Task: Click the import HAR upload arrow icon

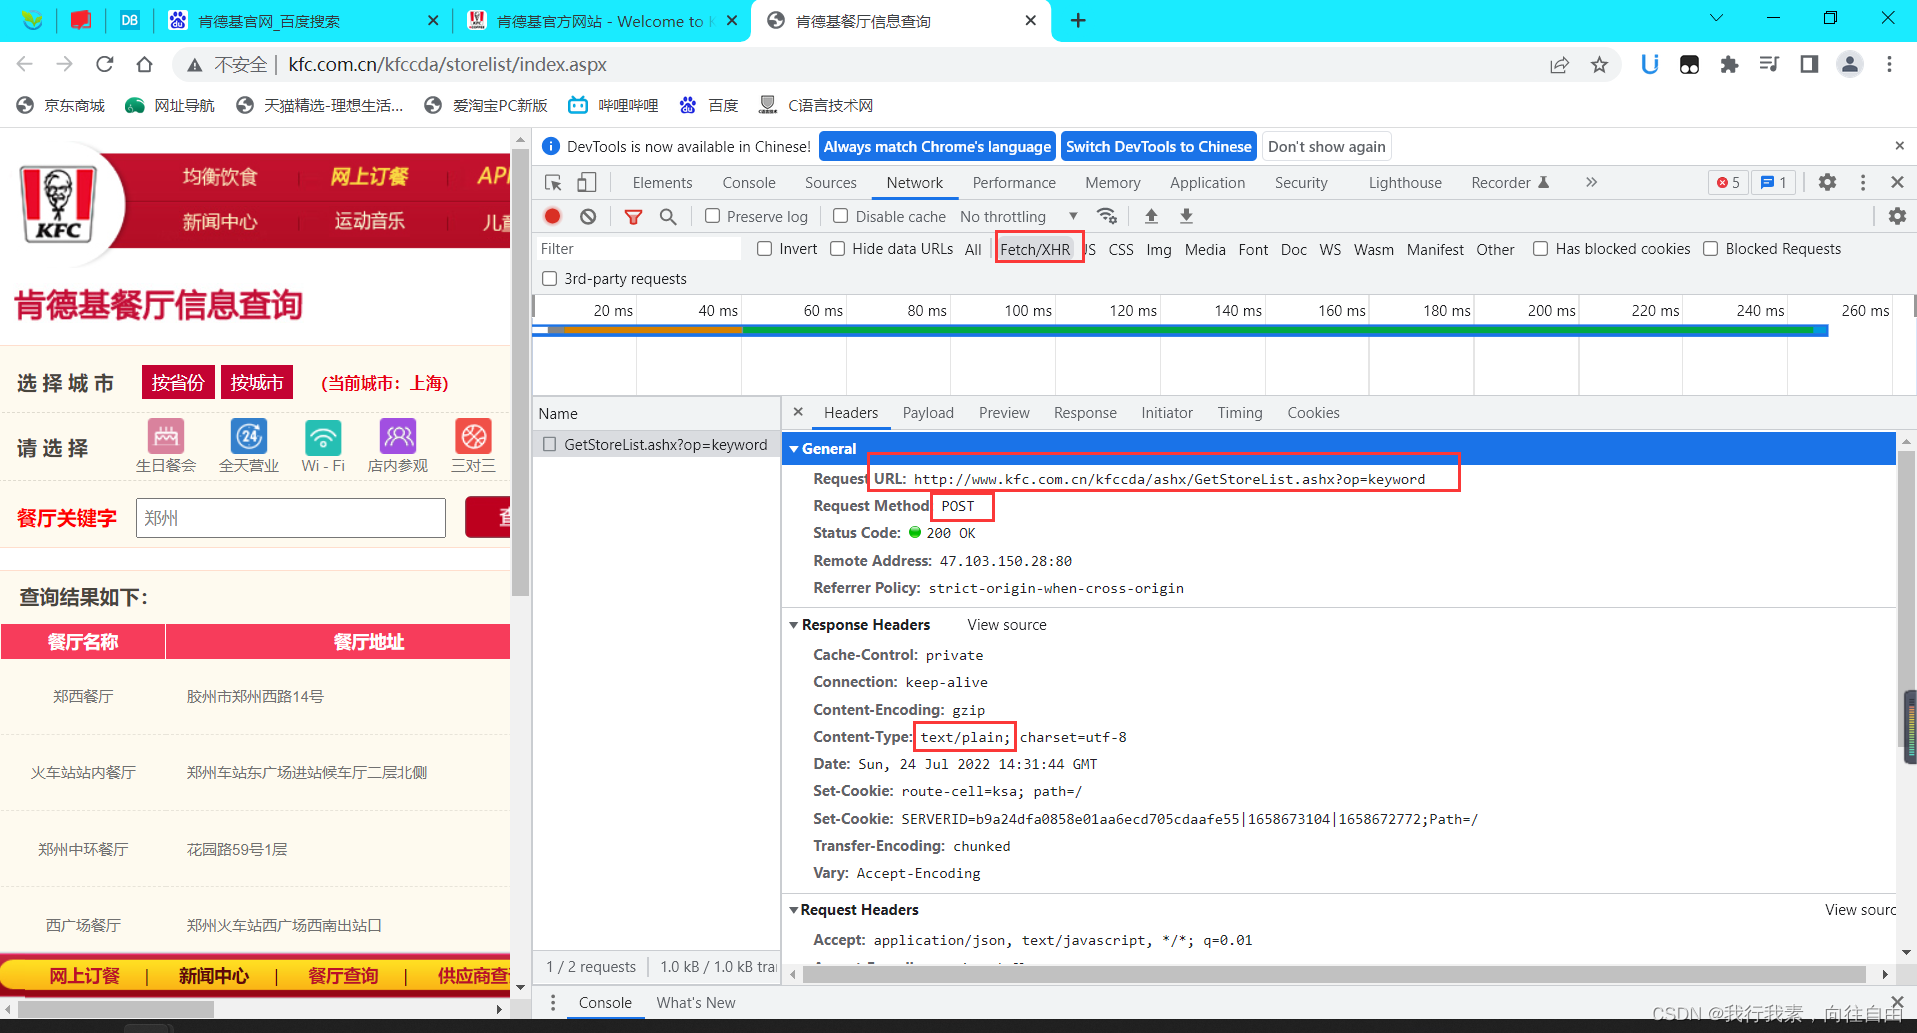Action: [1151, 216]
